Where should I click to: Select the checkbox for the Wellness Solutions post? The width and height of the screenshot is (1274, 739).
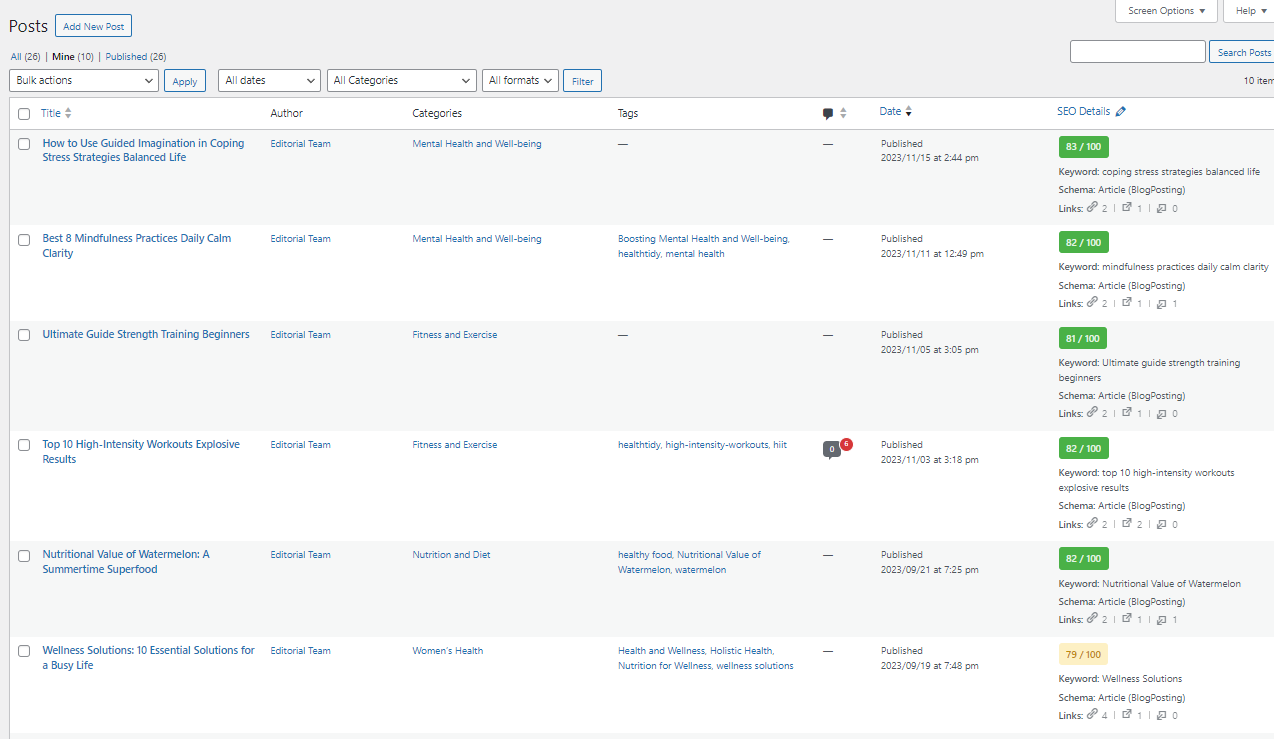[24, 651]
